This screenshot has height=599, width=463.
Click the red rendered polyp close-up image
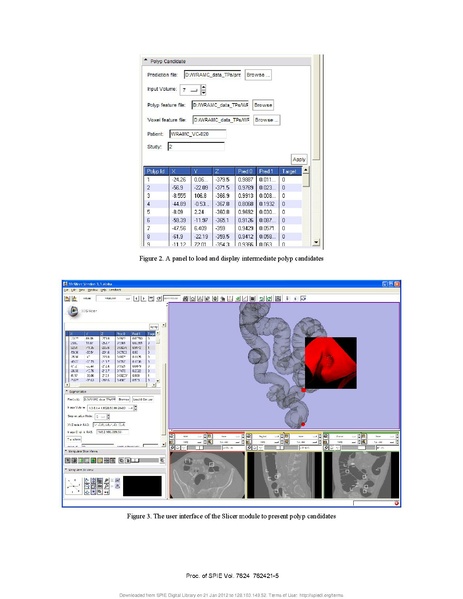point(331,363)
